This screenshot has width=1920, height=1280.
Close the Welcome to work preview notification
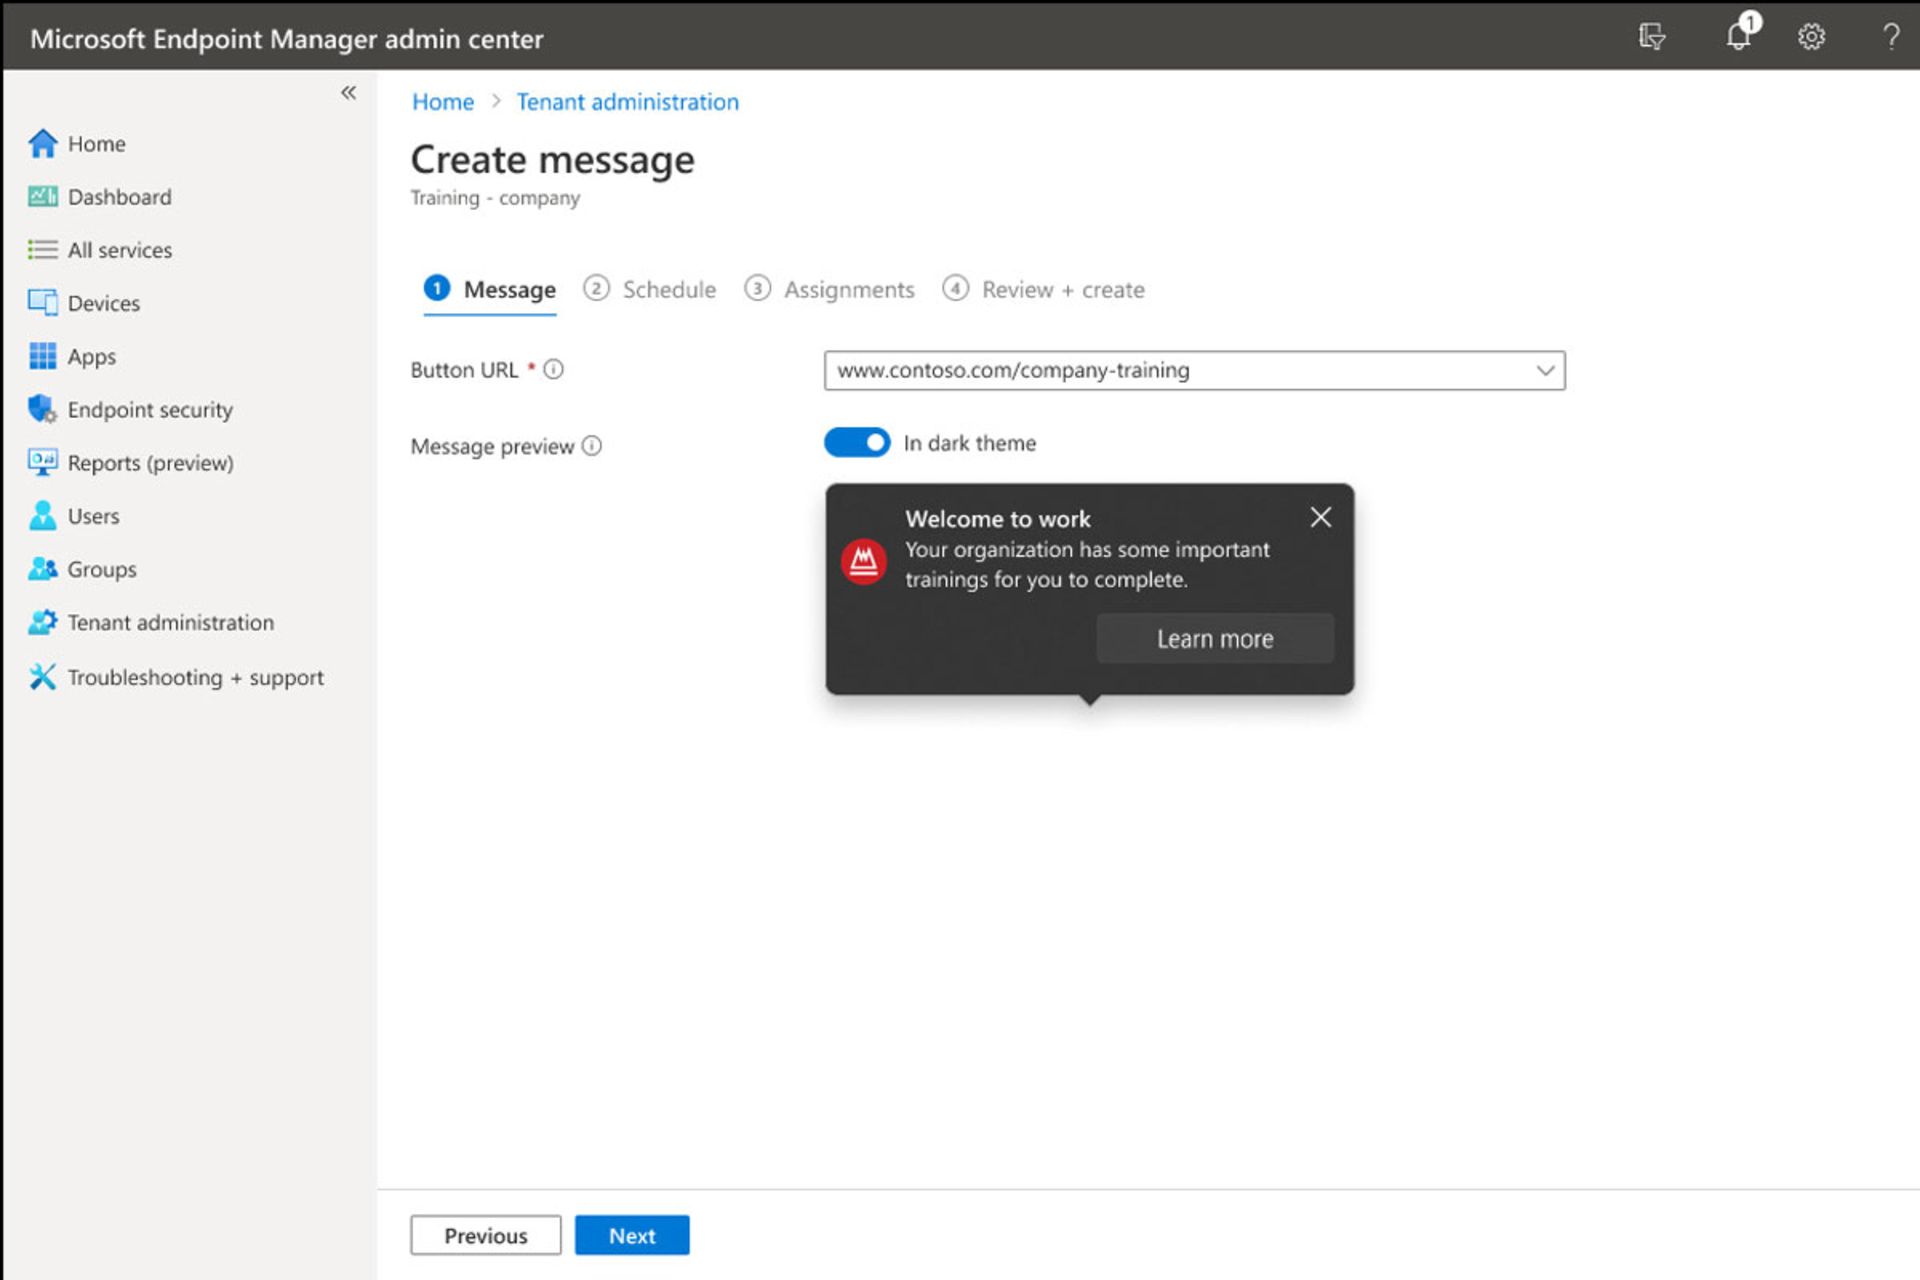1320,517
